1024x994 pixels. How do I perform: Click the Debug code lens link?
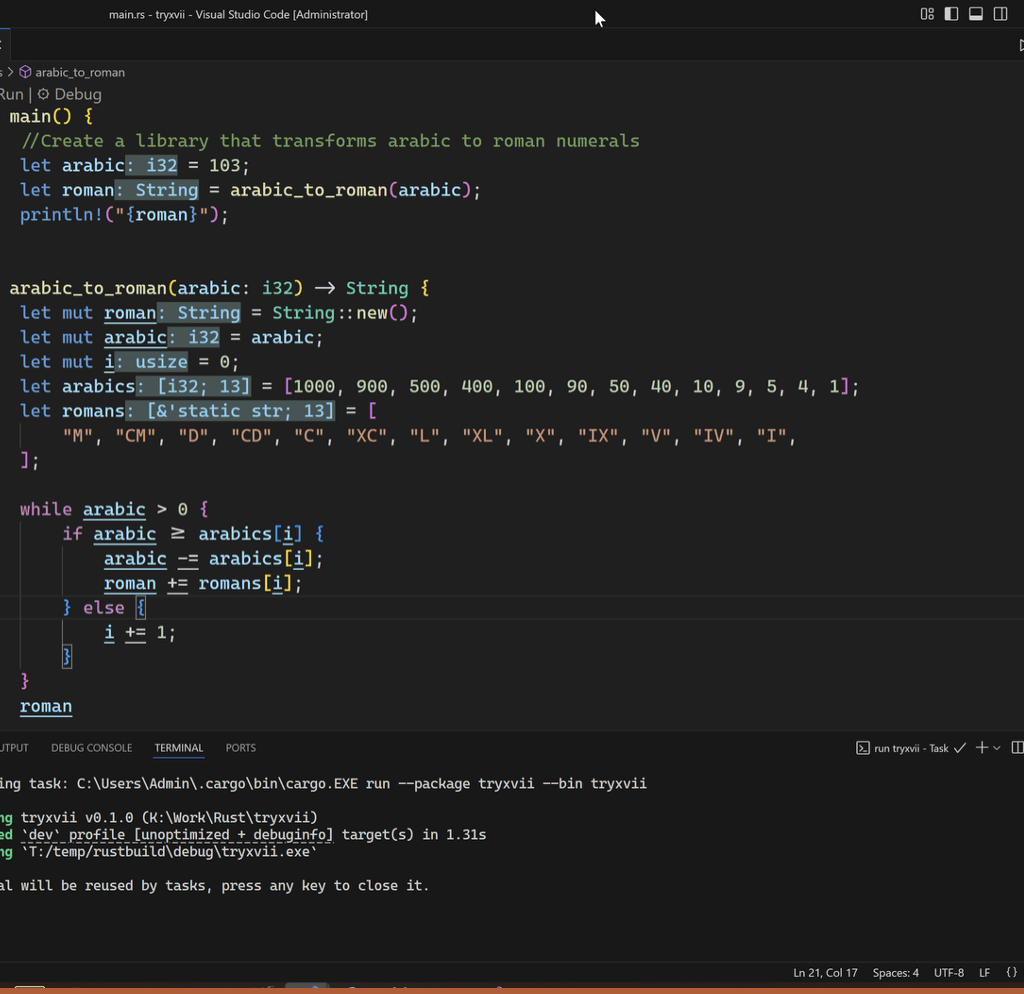point(78,94)
